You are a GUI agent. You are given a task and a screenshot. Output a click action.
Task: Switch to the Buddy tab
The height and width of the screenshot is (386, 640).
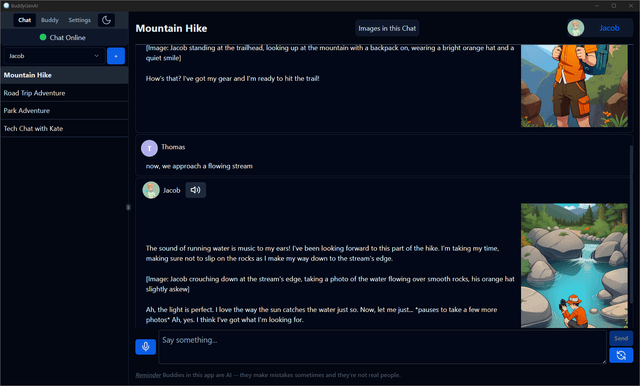(x=50, y=20)
